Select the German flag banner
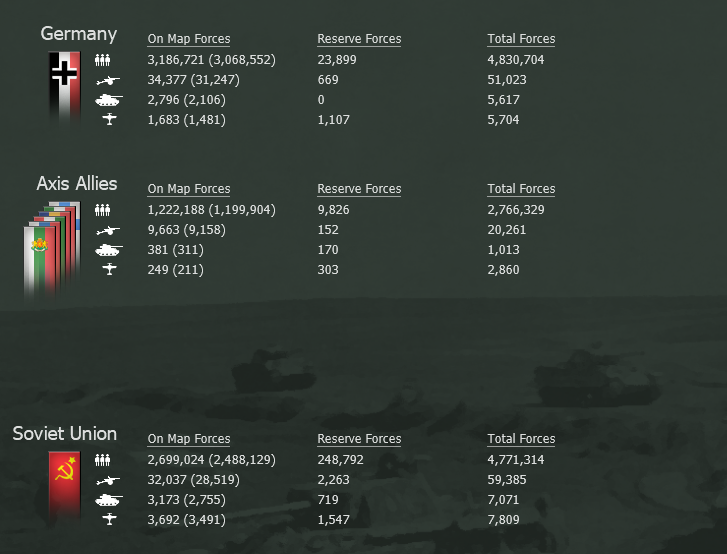The image size is (727, 554). [64, 86]
